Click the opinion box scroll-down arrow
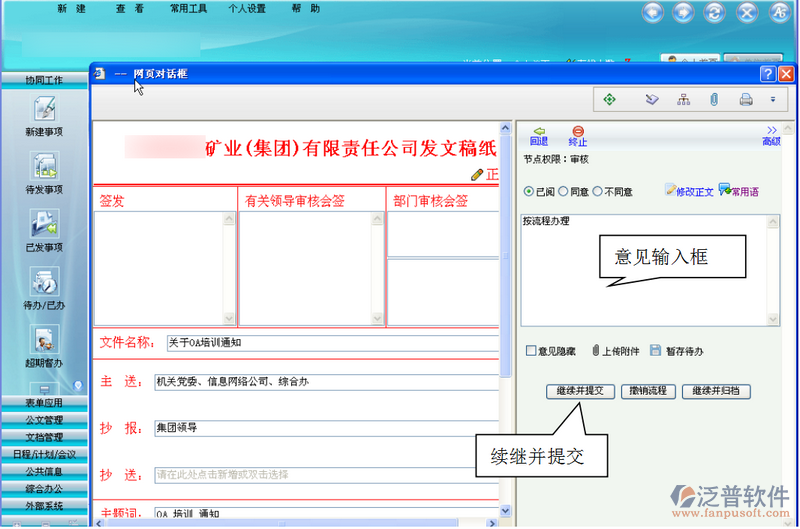 (773, 319)
